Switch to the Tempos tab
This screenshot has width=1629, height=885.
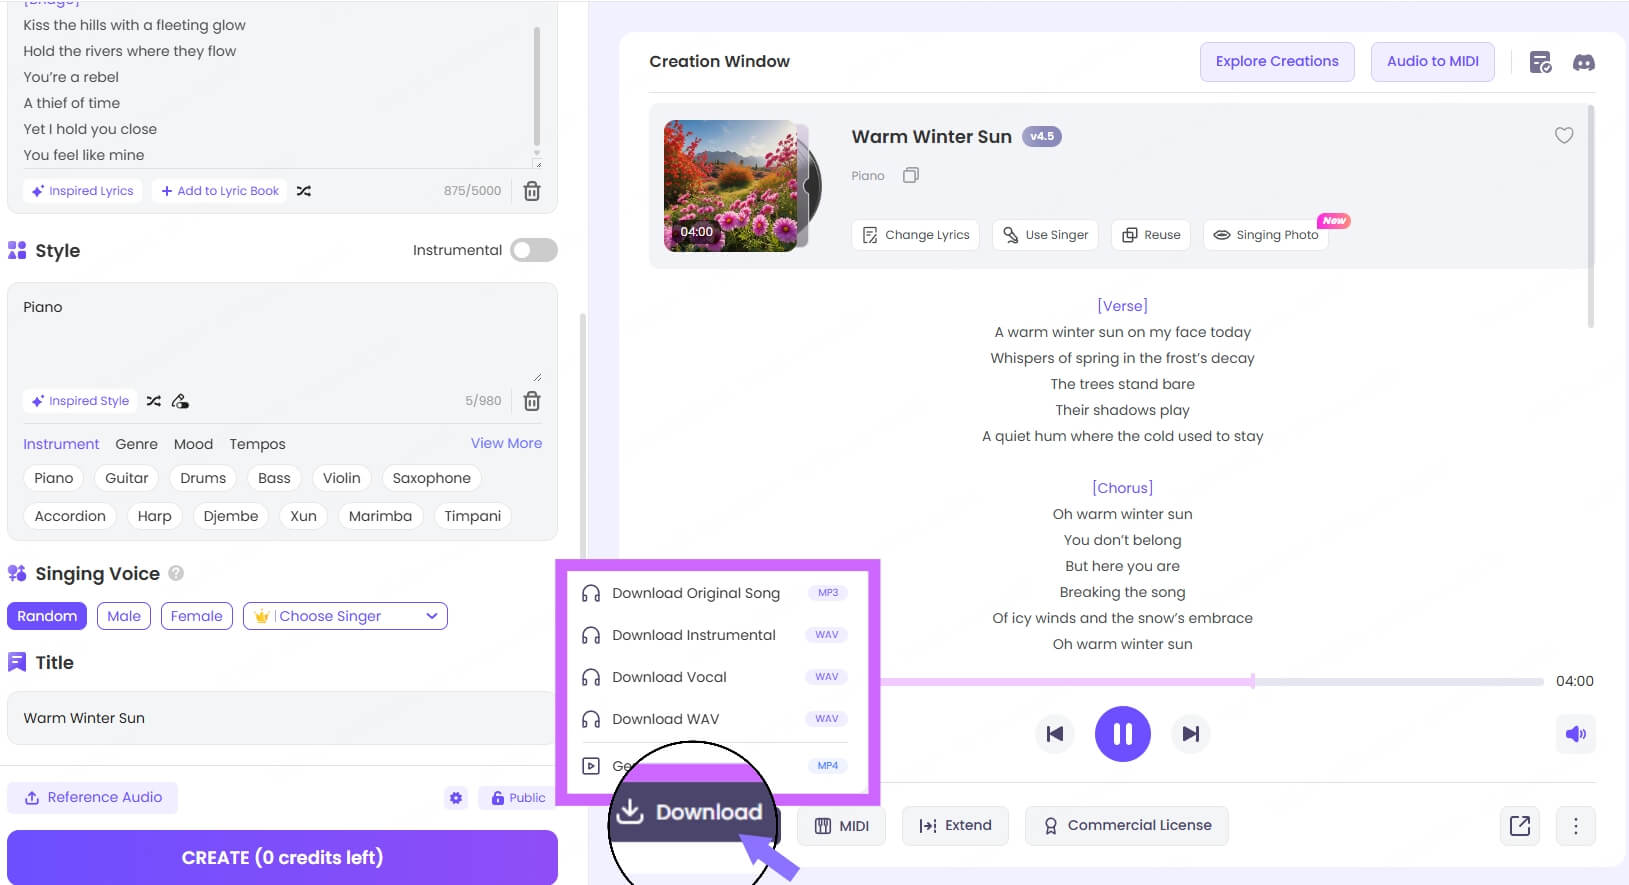point(257,444)
